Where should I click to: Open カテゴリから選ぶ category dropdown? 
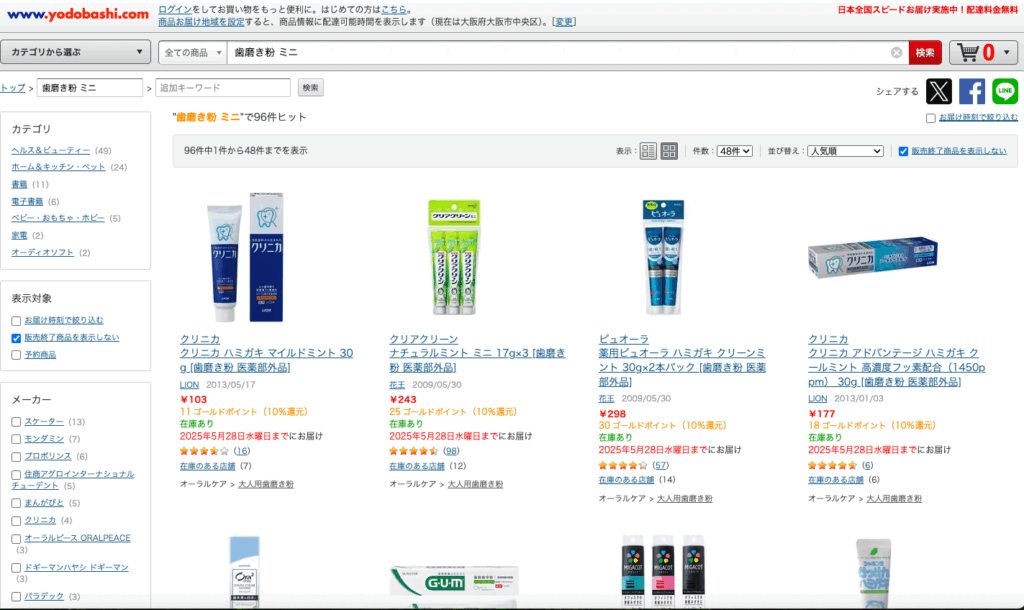click(x=76, y=52)
